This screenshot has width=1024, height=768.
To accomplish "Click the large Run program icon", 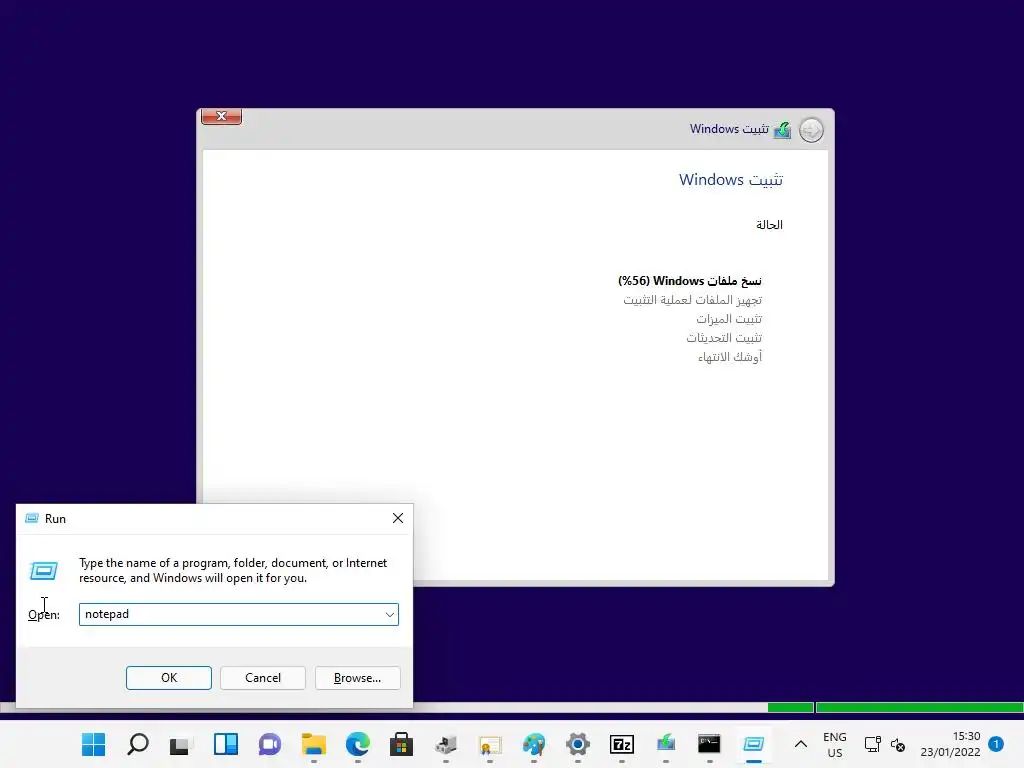I will 44,571.
